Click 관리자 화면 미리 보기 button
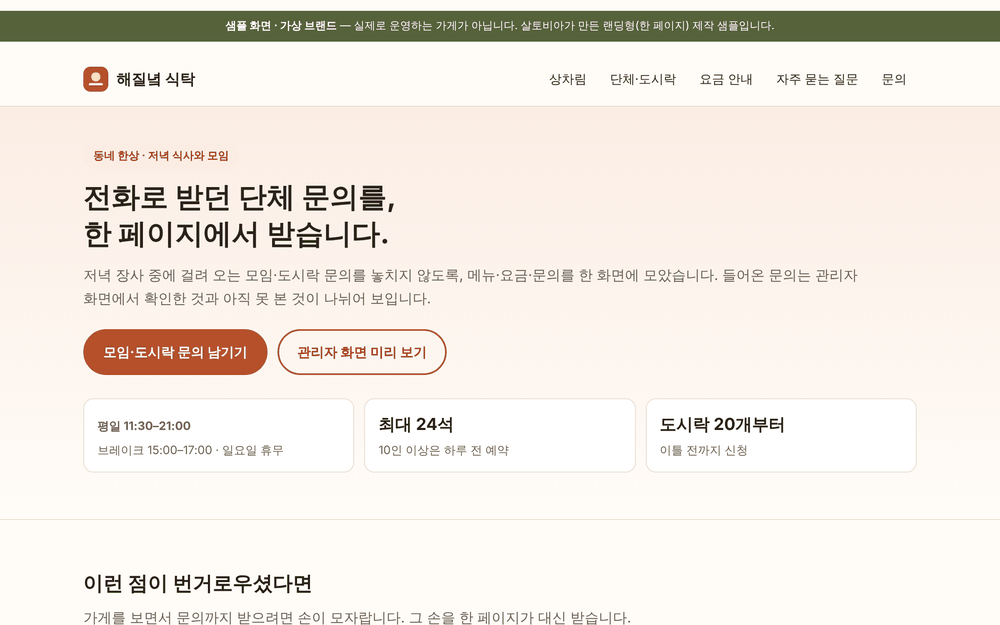The width and height of the screenshot is (1000, 625). tap(362, 352)
